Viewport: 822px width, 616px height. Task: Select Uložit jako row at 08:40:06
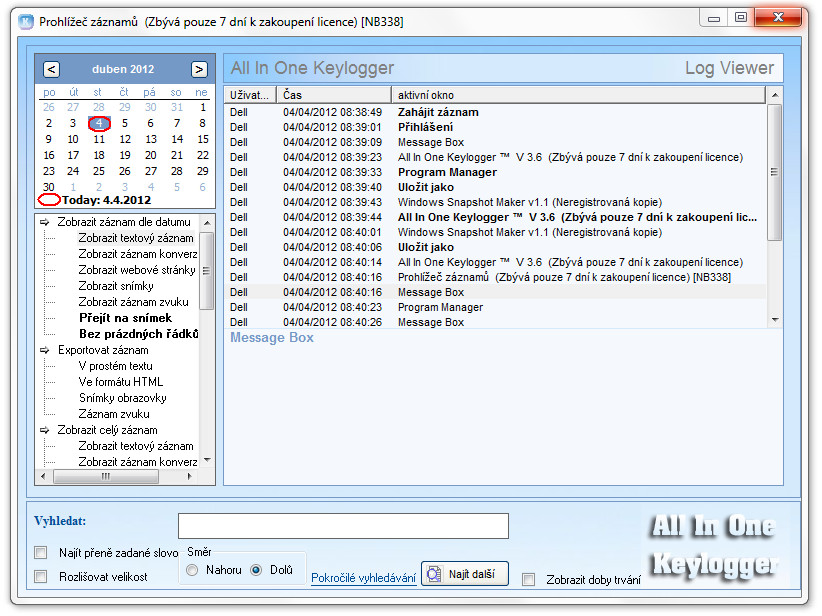[494, 247]
